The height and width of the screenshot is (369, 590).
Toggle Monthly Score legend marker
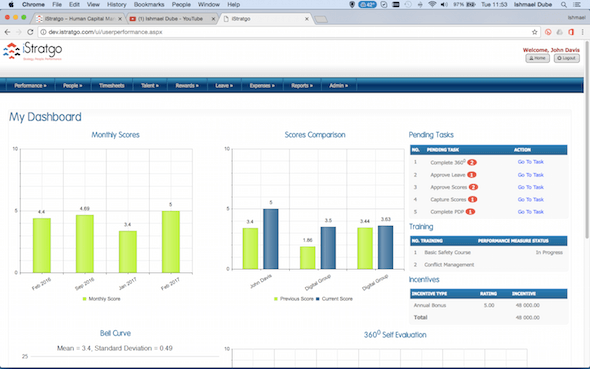pyautogui.click(x=85, y=299)
